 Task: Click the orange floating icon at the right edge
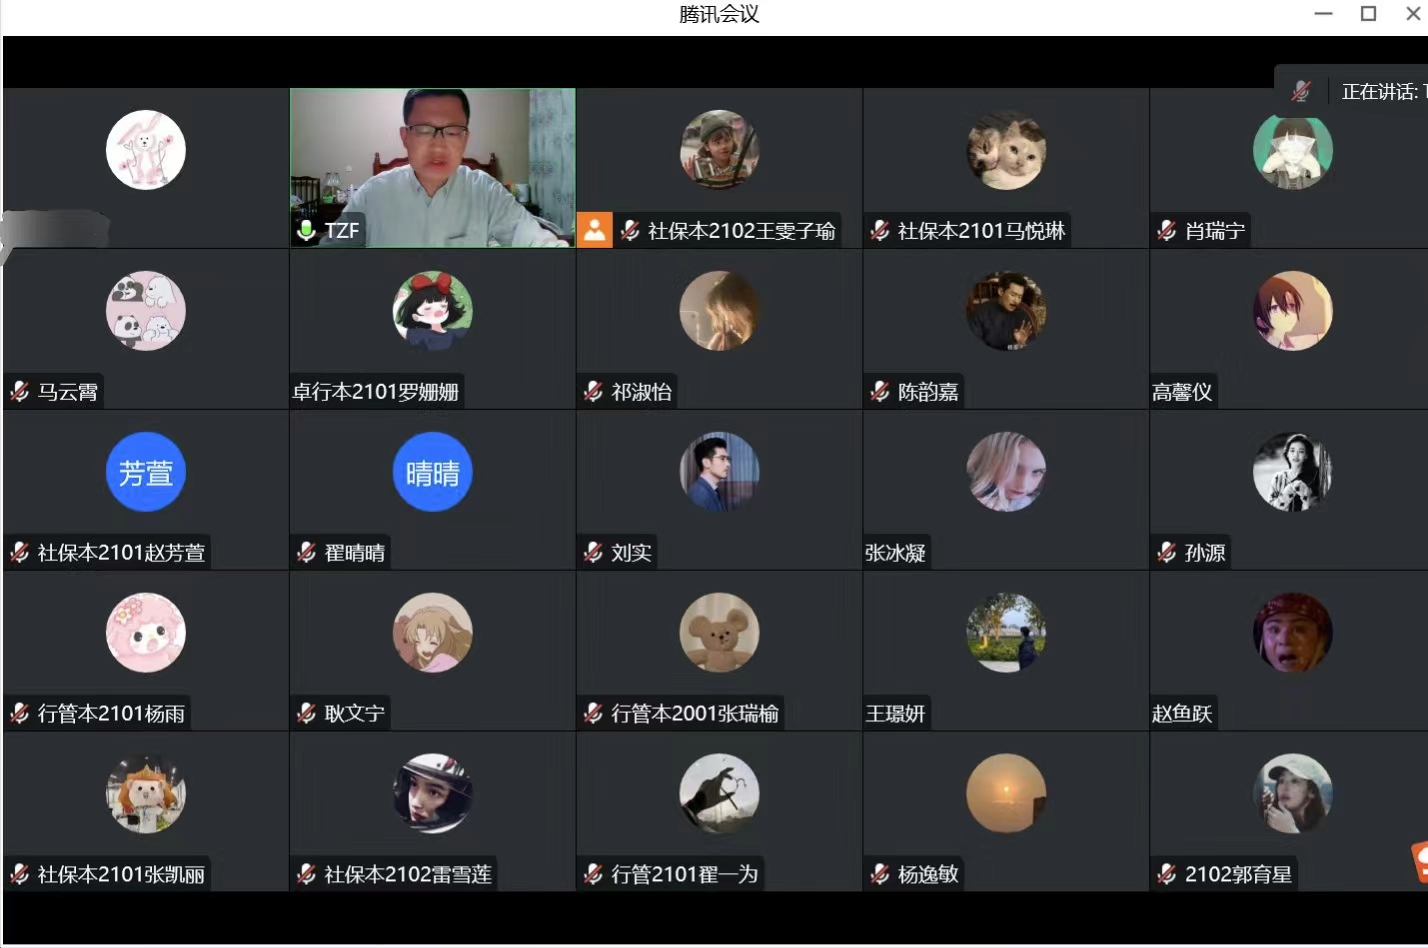point(1420,862)
